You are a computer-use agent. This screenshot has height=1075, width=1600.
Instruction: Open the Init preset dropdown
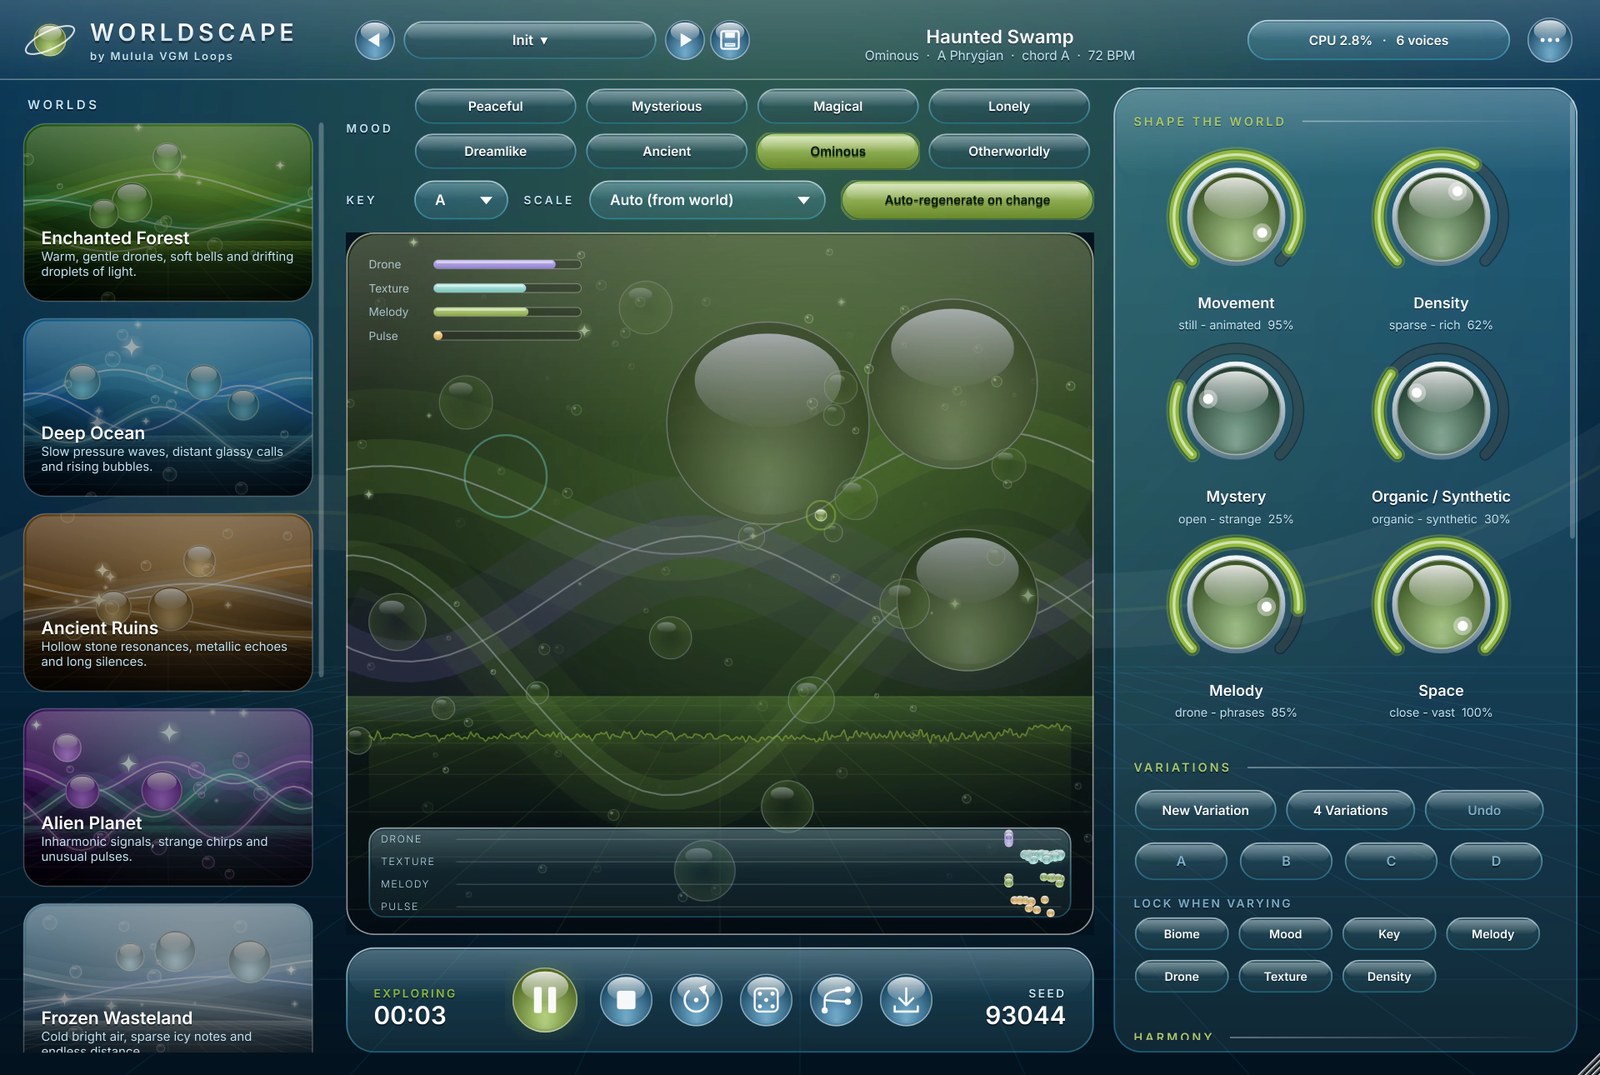pos(530,40)
